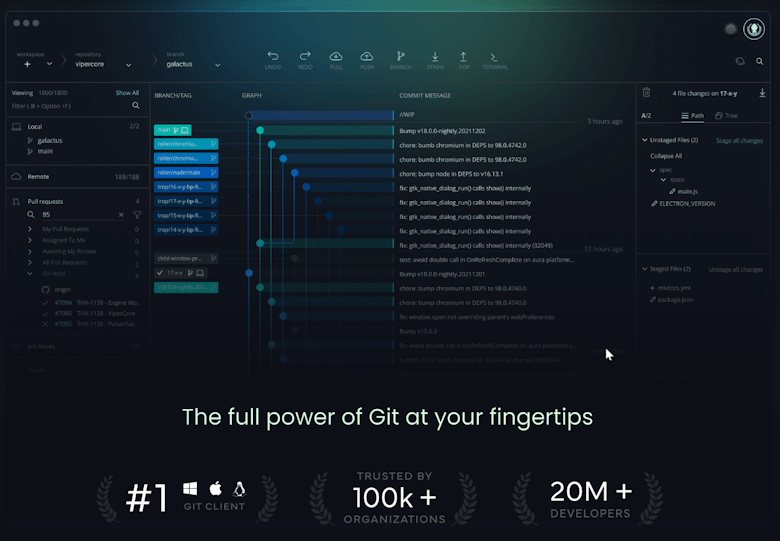Open the vipercore repository dropdown

[x=128, y=65]
